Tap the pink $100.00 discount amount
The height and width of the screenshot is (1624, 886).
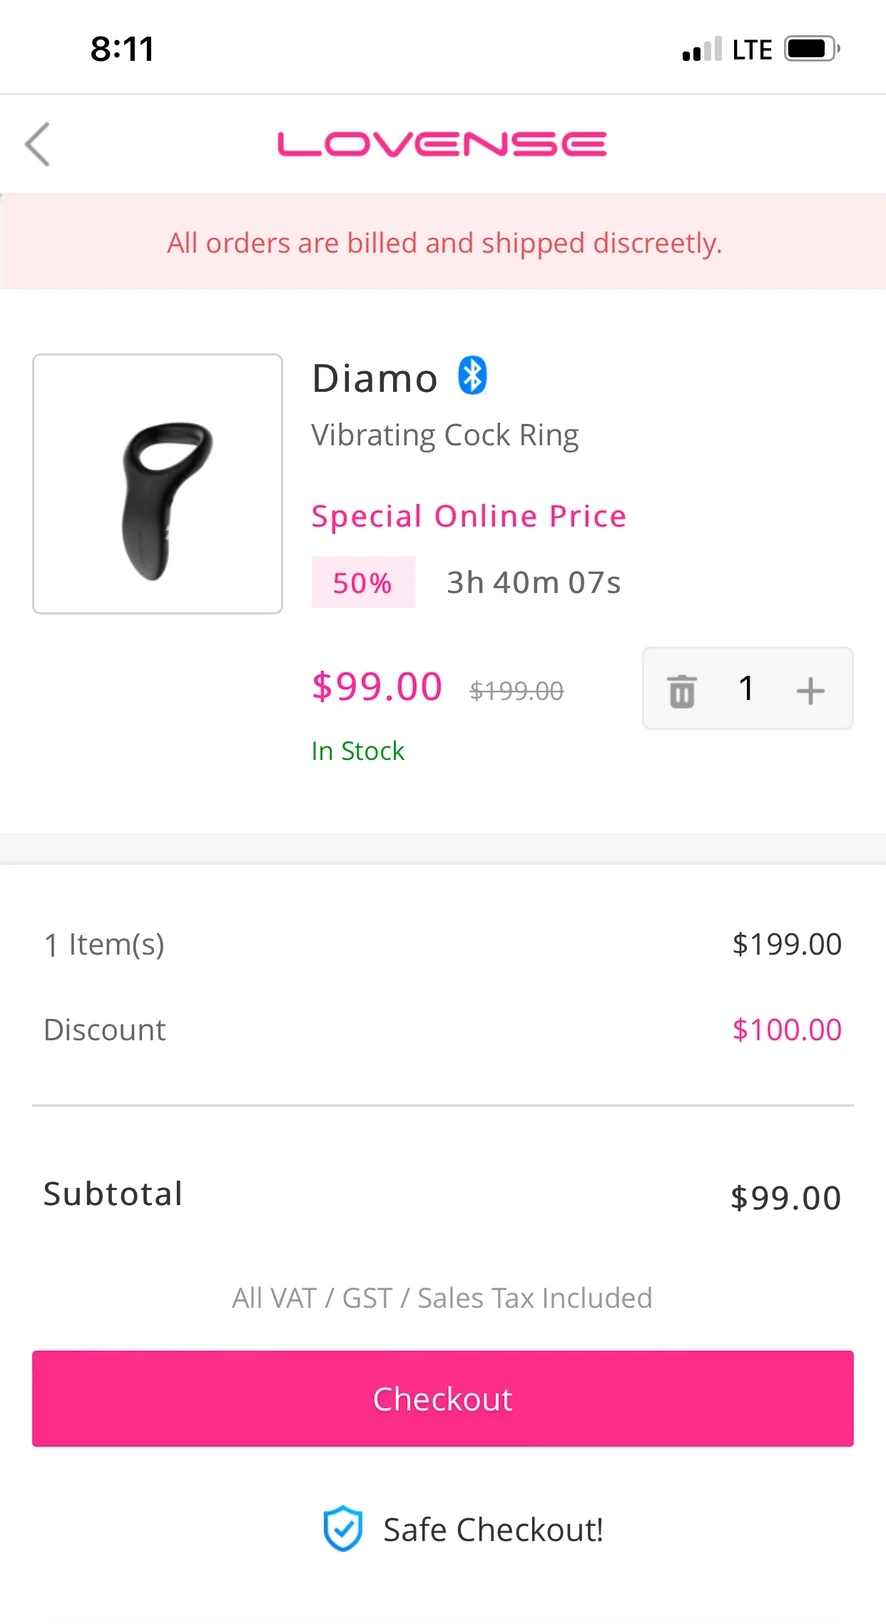point(787,1030)
